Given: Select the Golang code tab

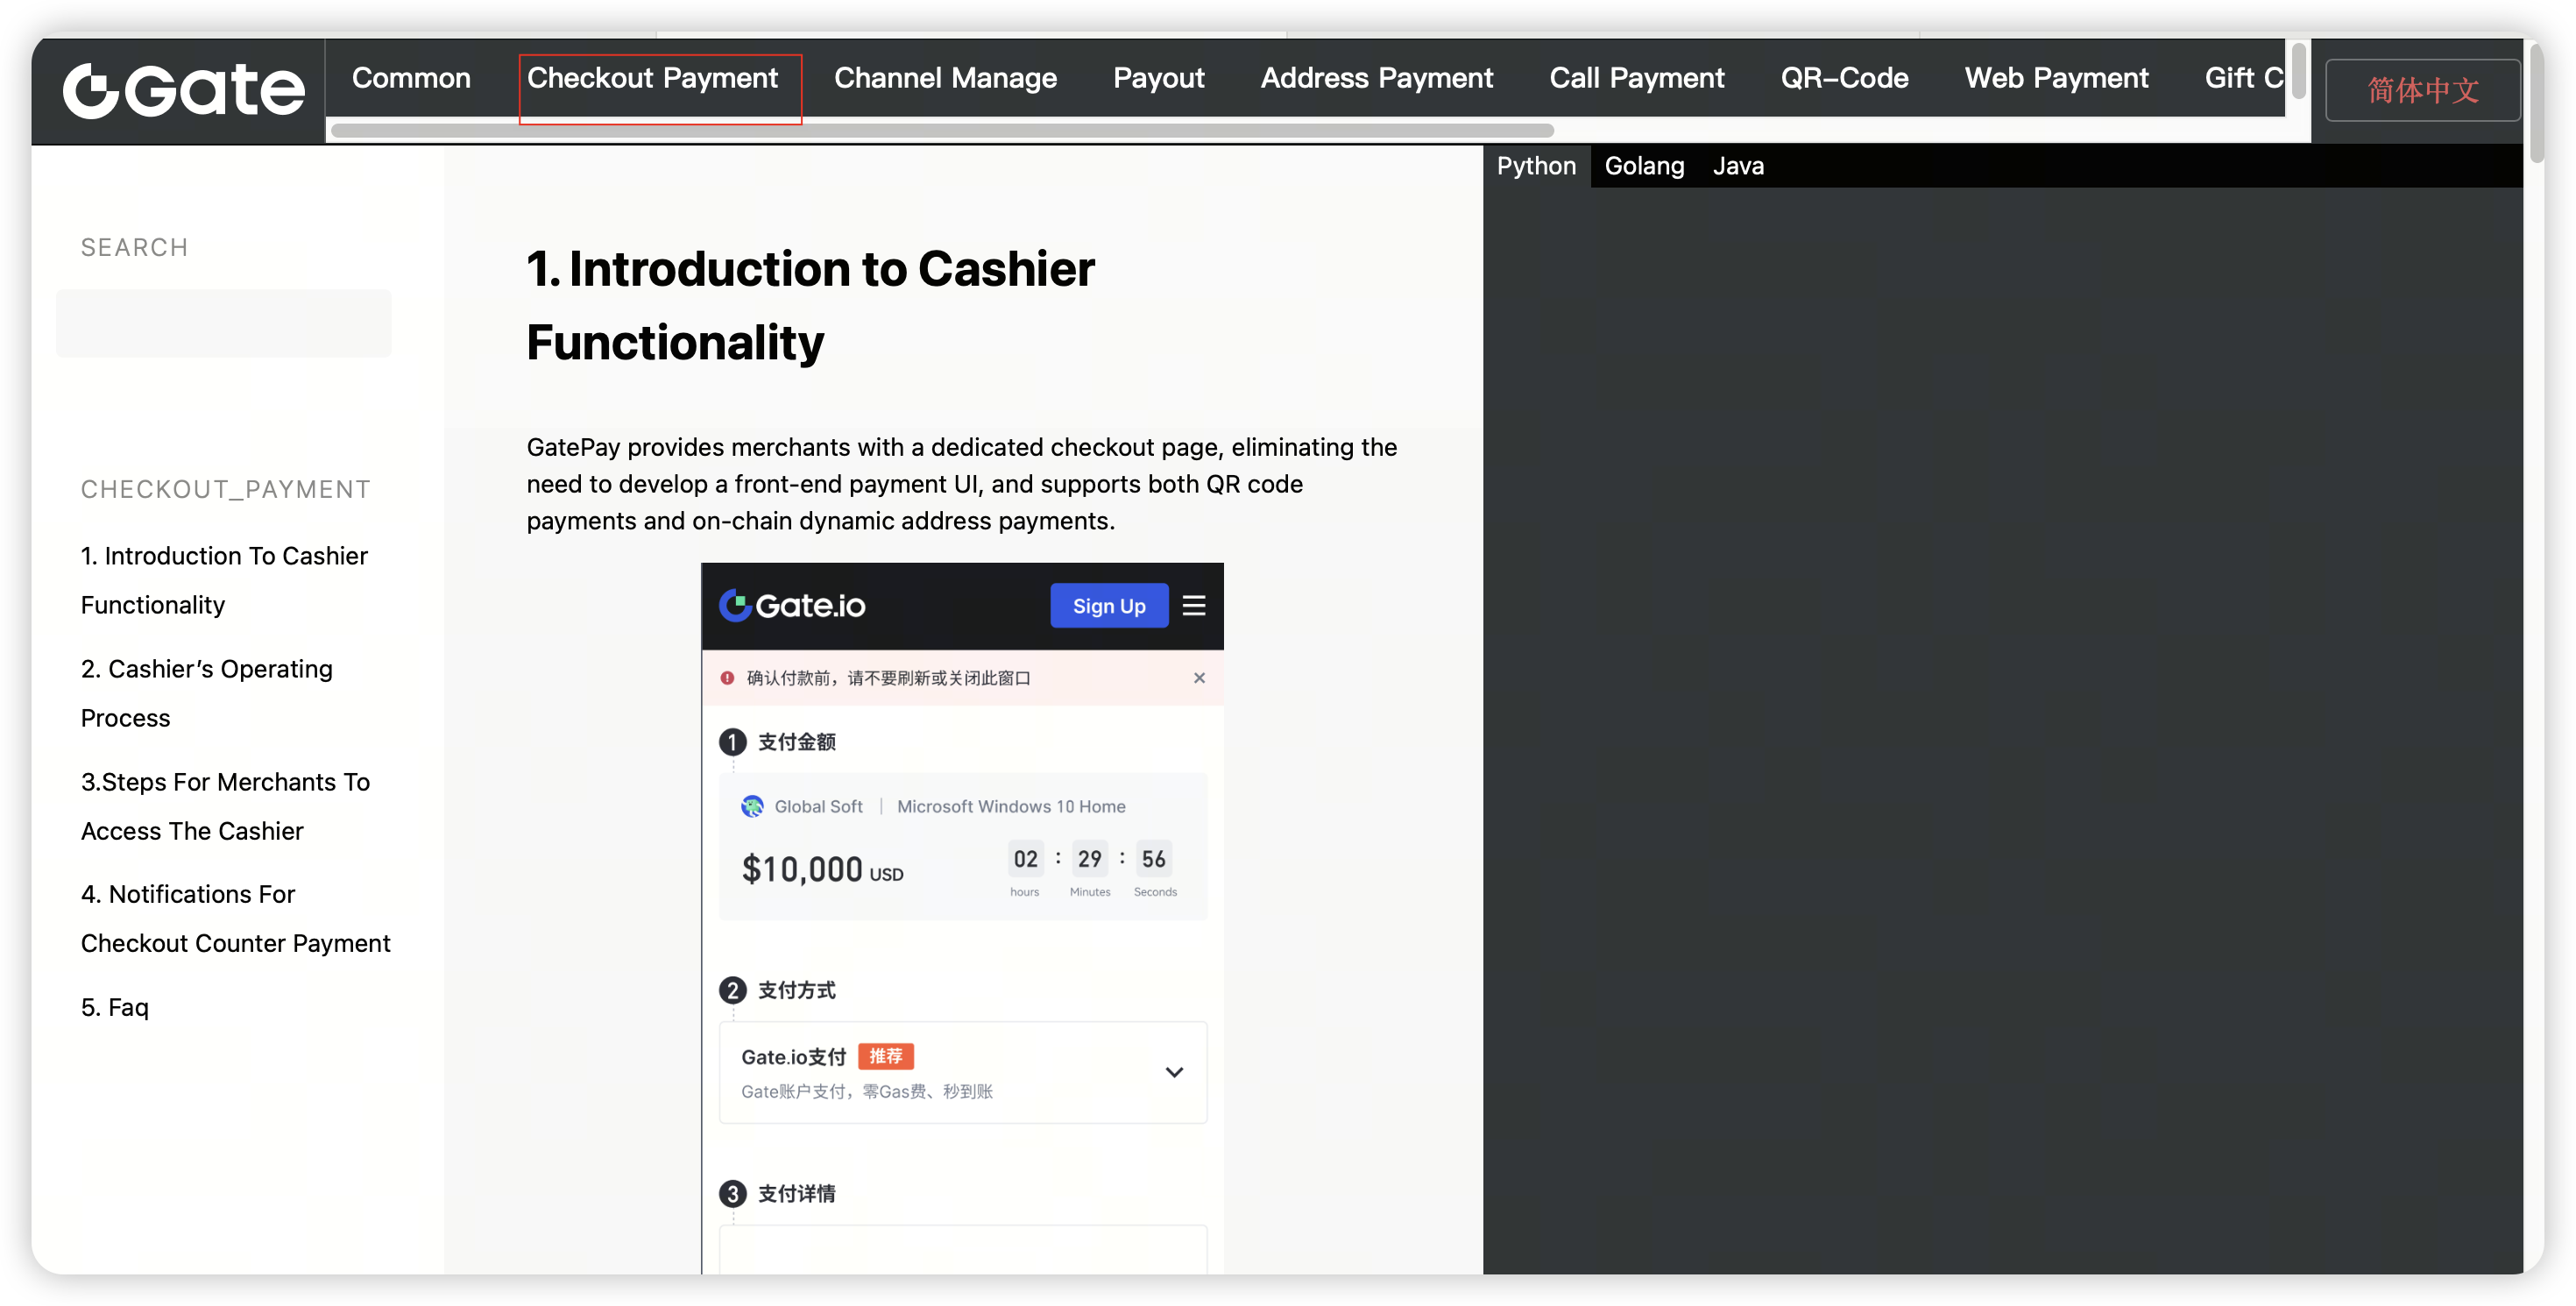Looking at the screenshot, I should tap(1643, 166).
